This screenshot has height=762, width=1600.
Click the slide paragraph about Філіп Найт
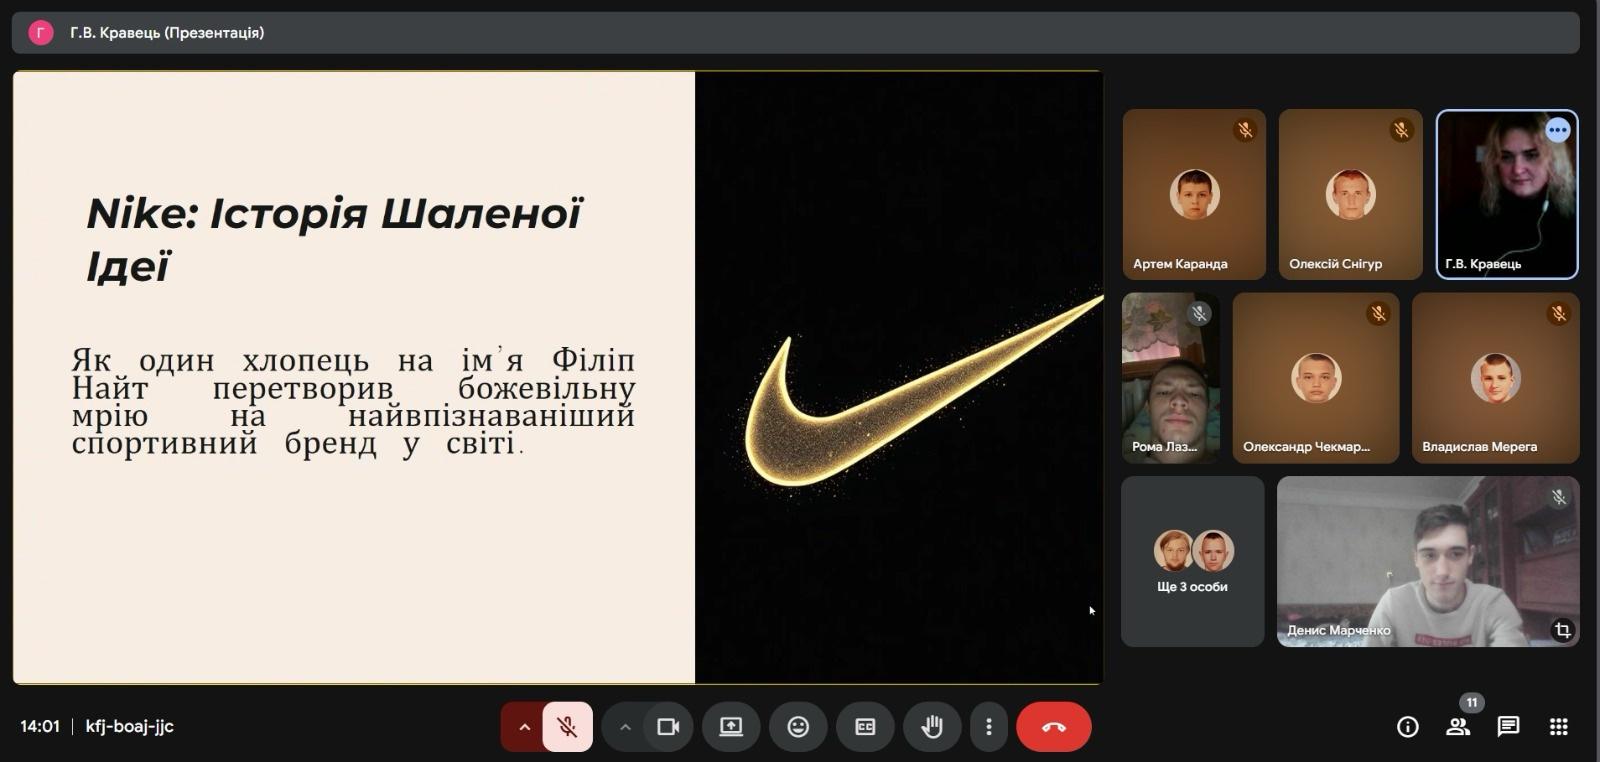coord(353,401)
